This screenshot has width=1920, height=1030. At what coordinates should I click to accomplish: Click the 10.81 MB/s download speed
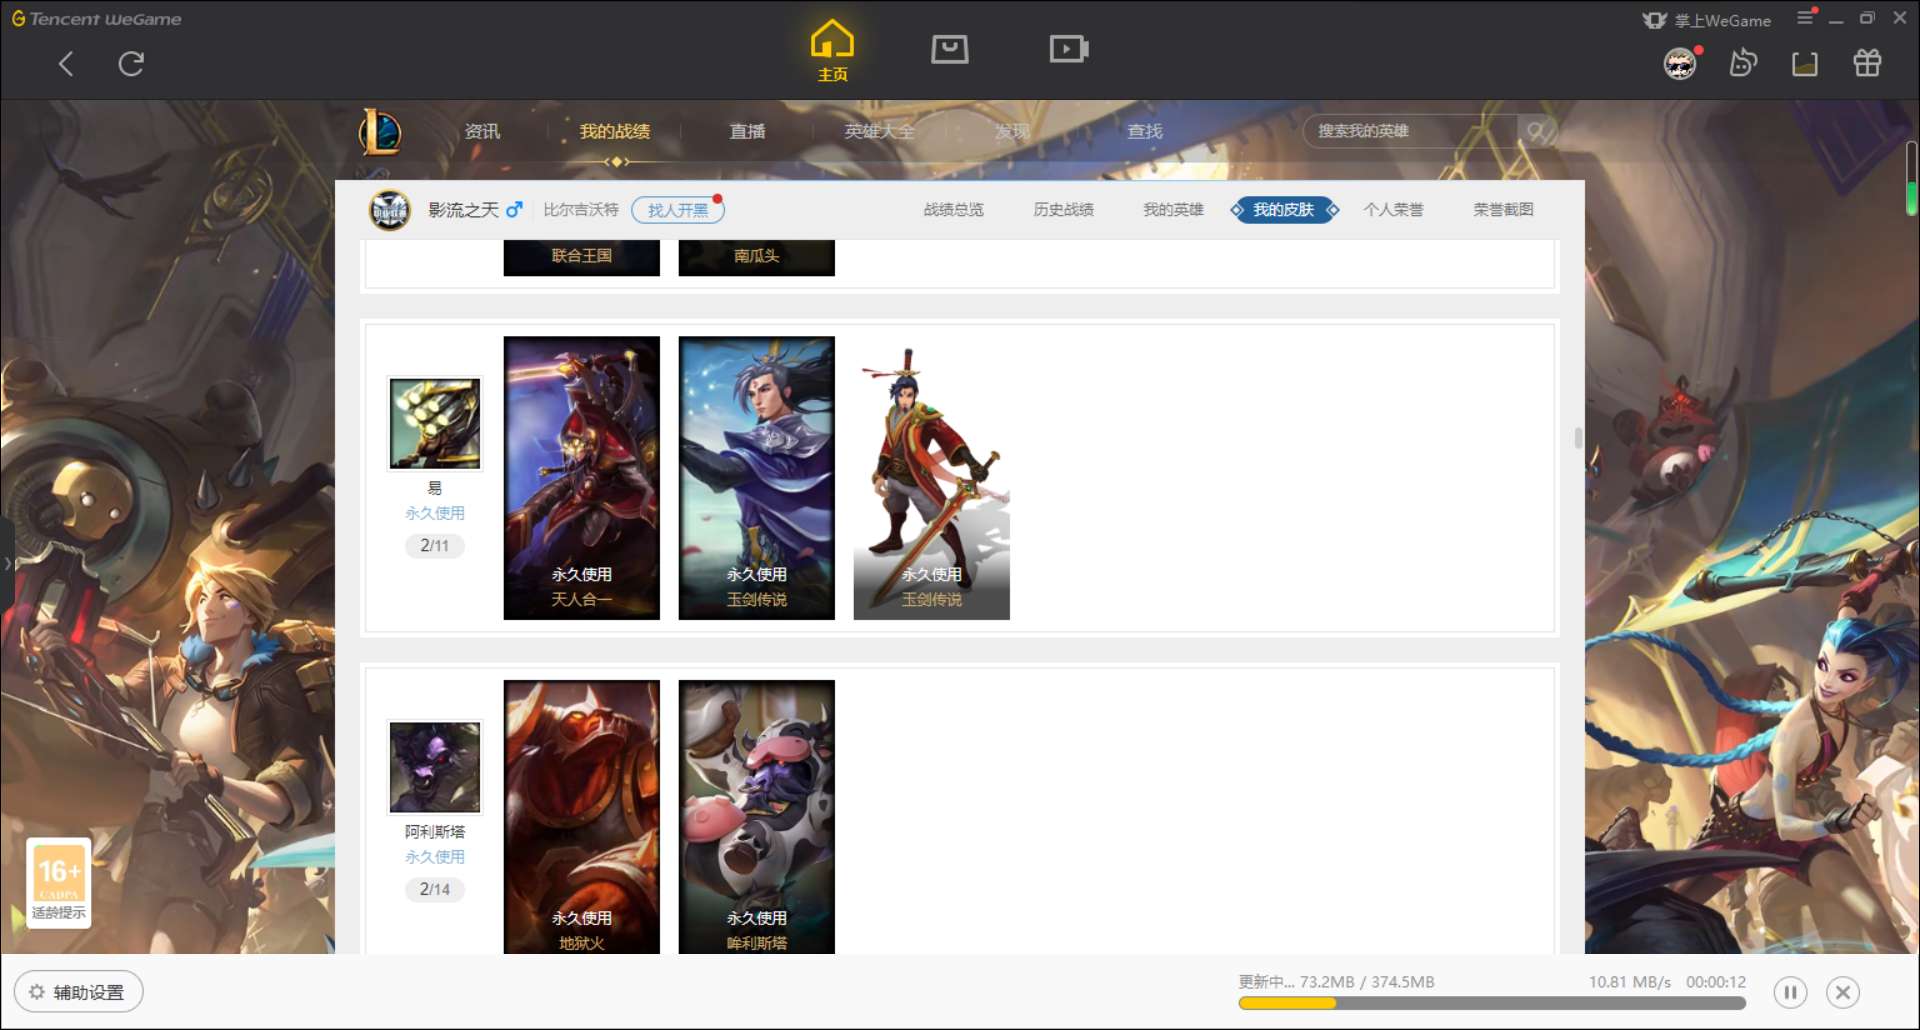point(1630,982)
